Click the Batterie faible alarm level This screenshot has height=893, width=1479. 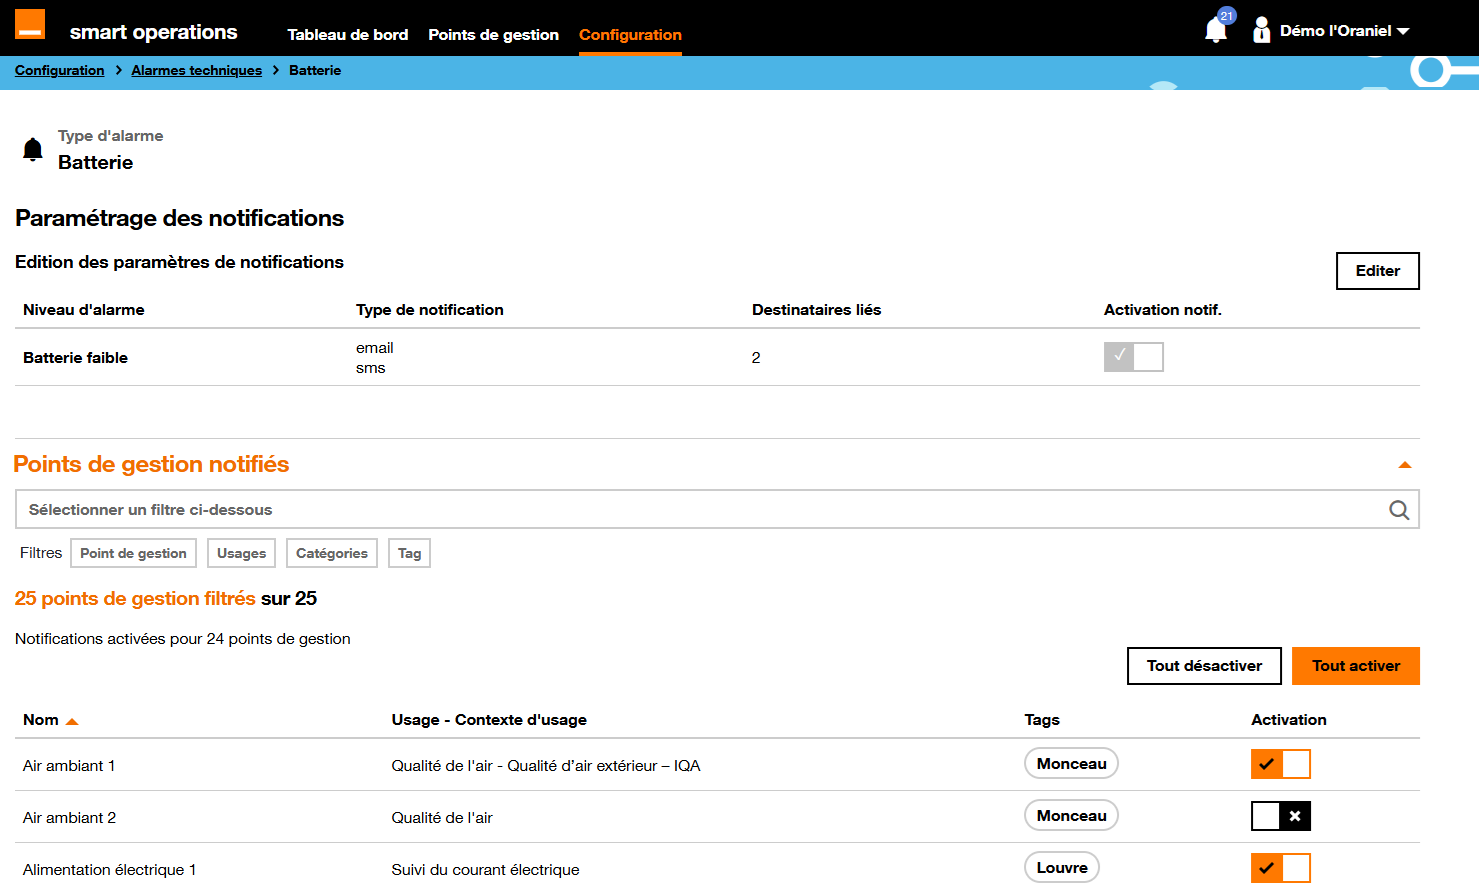point(75,358)
